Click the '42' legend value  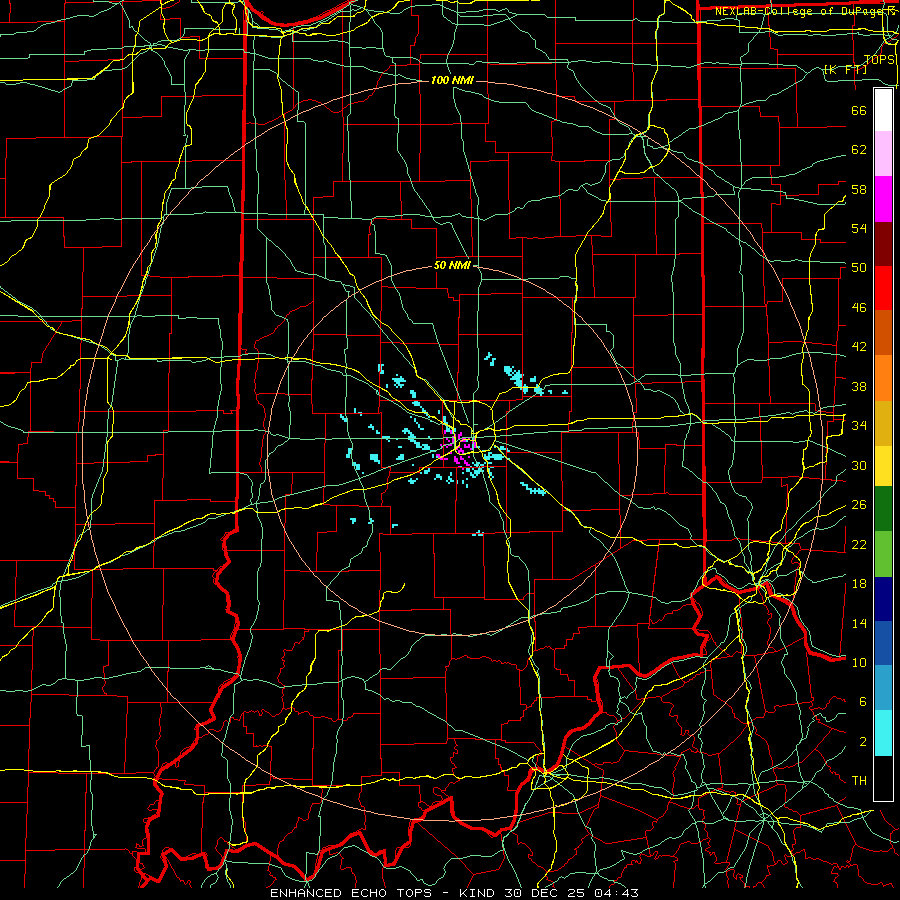click(x=859, y=347)
